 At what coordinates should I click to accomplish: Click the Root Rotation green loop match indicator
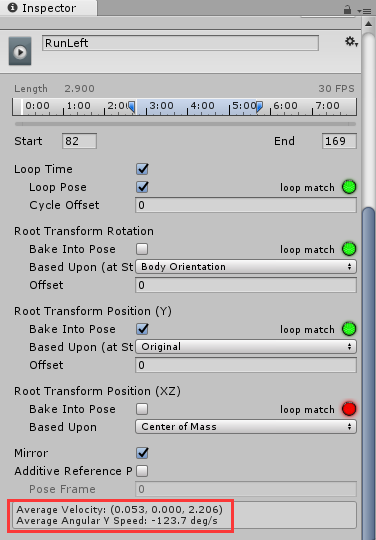[x=349, y=249]
